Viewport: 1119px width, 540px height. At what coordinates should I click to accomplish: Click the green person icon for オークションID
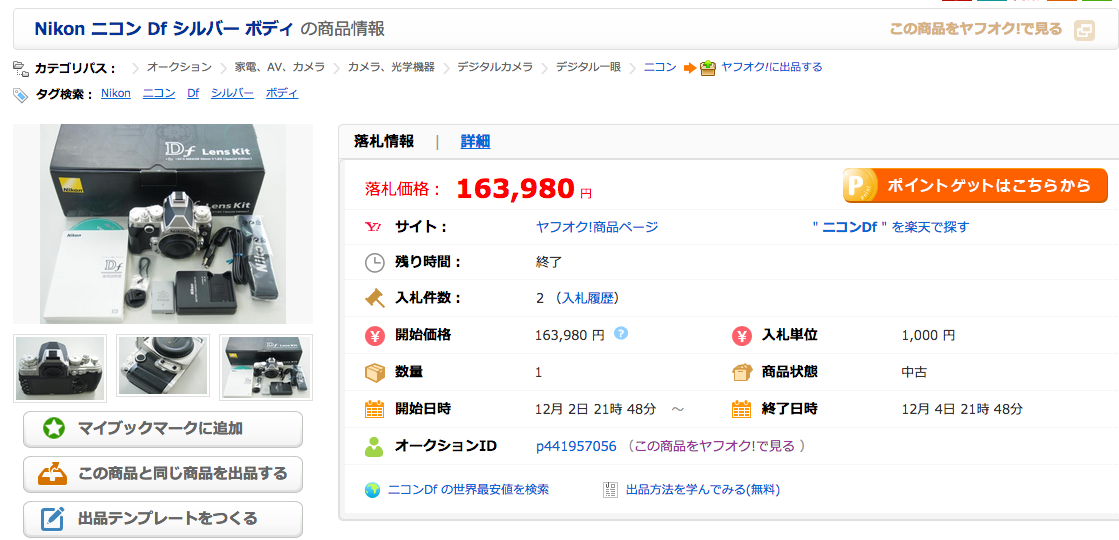click(x=375, y=447)
